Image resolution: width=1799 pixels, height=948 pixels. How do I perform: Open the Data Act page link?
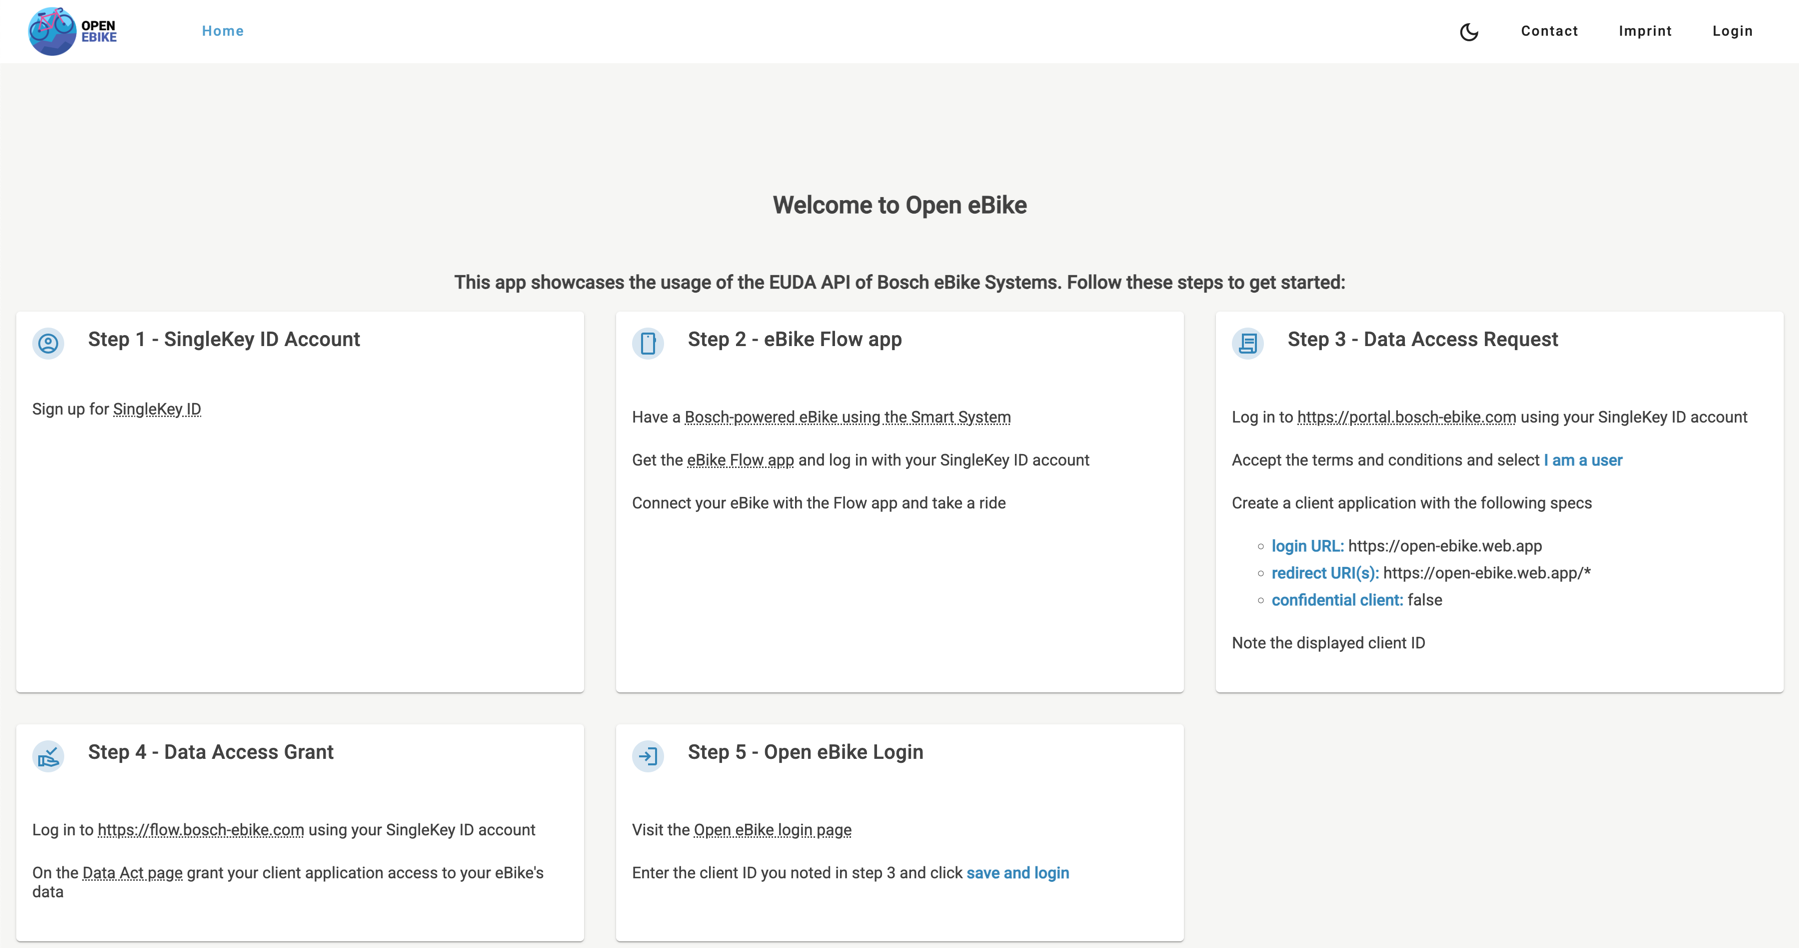[132, 872]
